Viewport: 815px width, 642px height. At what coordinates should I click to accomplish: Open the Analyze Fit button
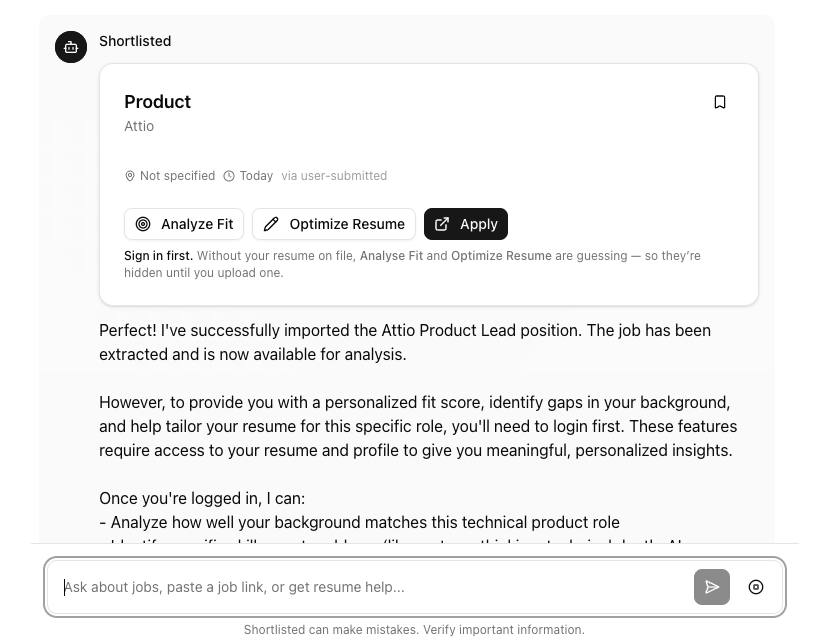tap(184, 224)
